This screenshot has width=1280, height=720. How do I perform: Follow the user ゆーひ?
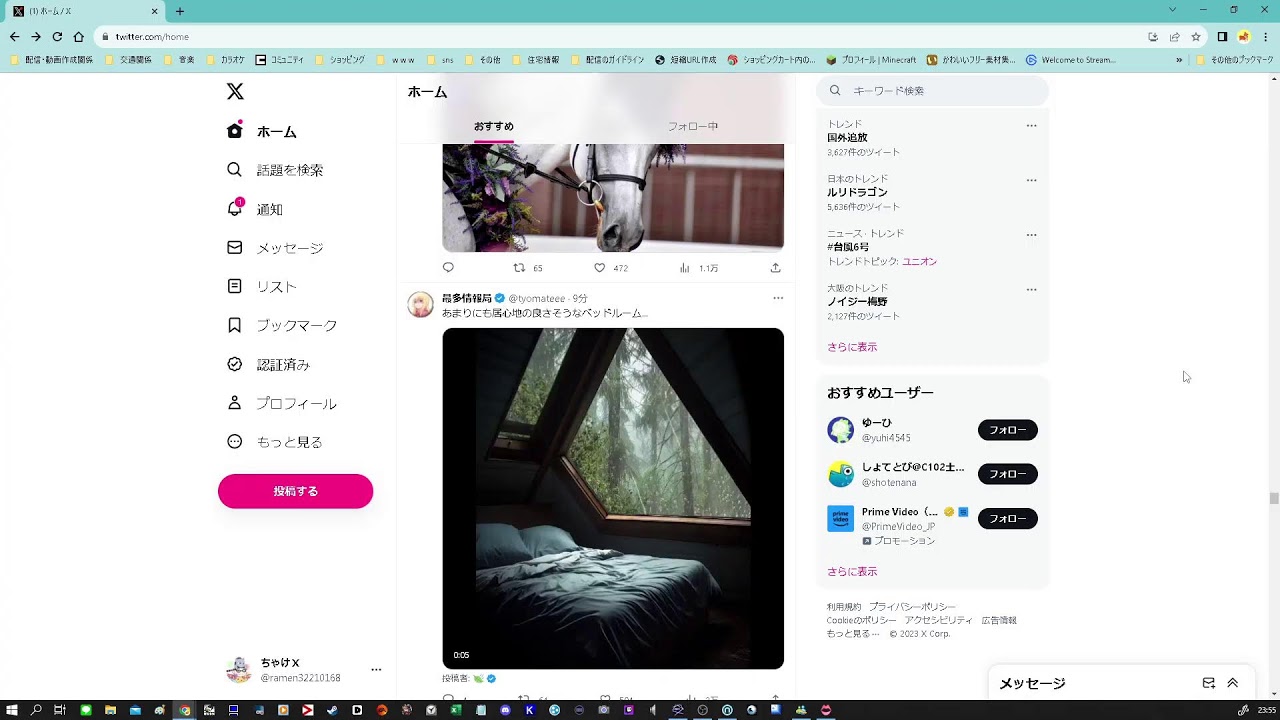pos(1007,430)
